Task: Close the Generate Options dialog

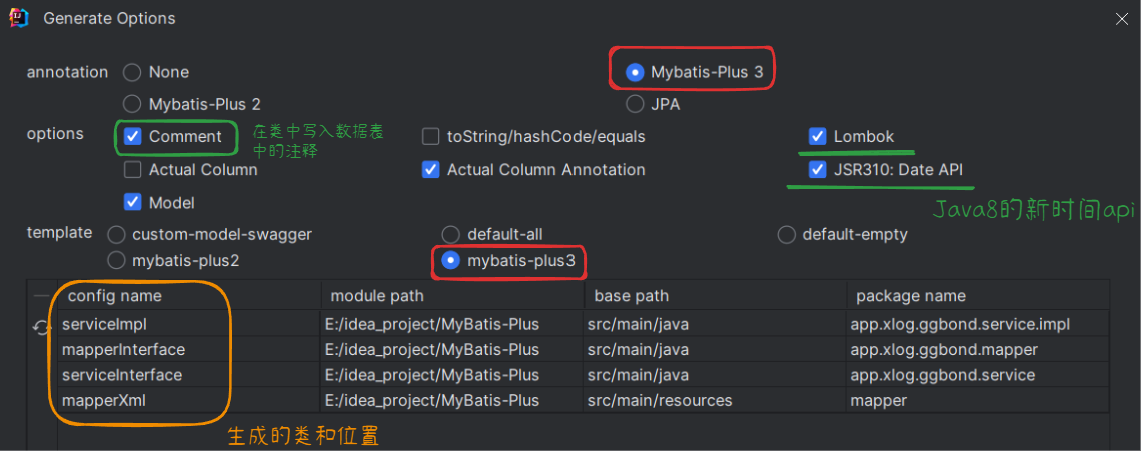Action: [x=1122, y=18]
